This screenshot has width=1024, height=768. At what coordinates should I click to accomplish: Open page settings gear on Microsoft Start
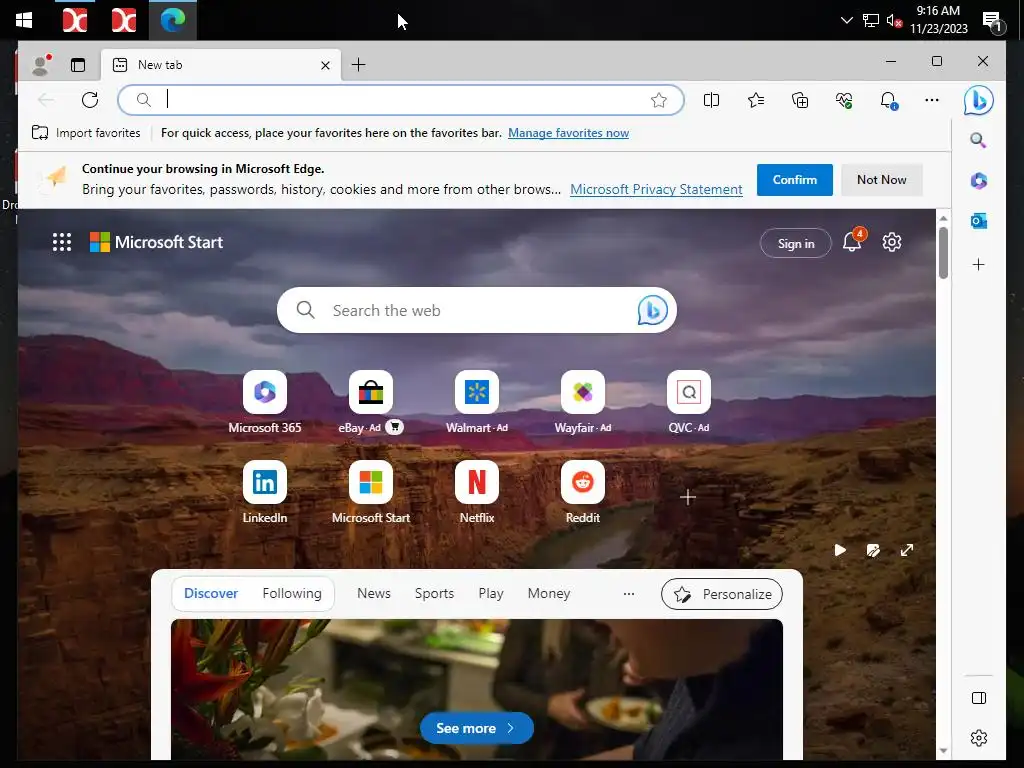[891, 242]
